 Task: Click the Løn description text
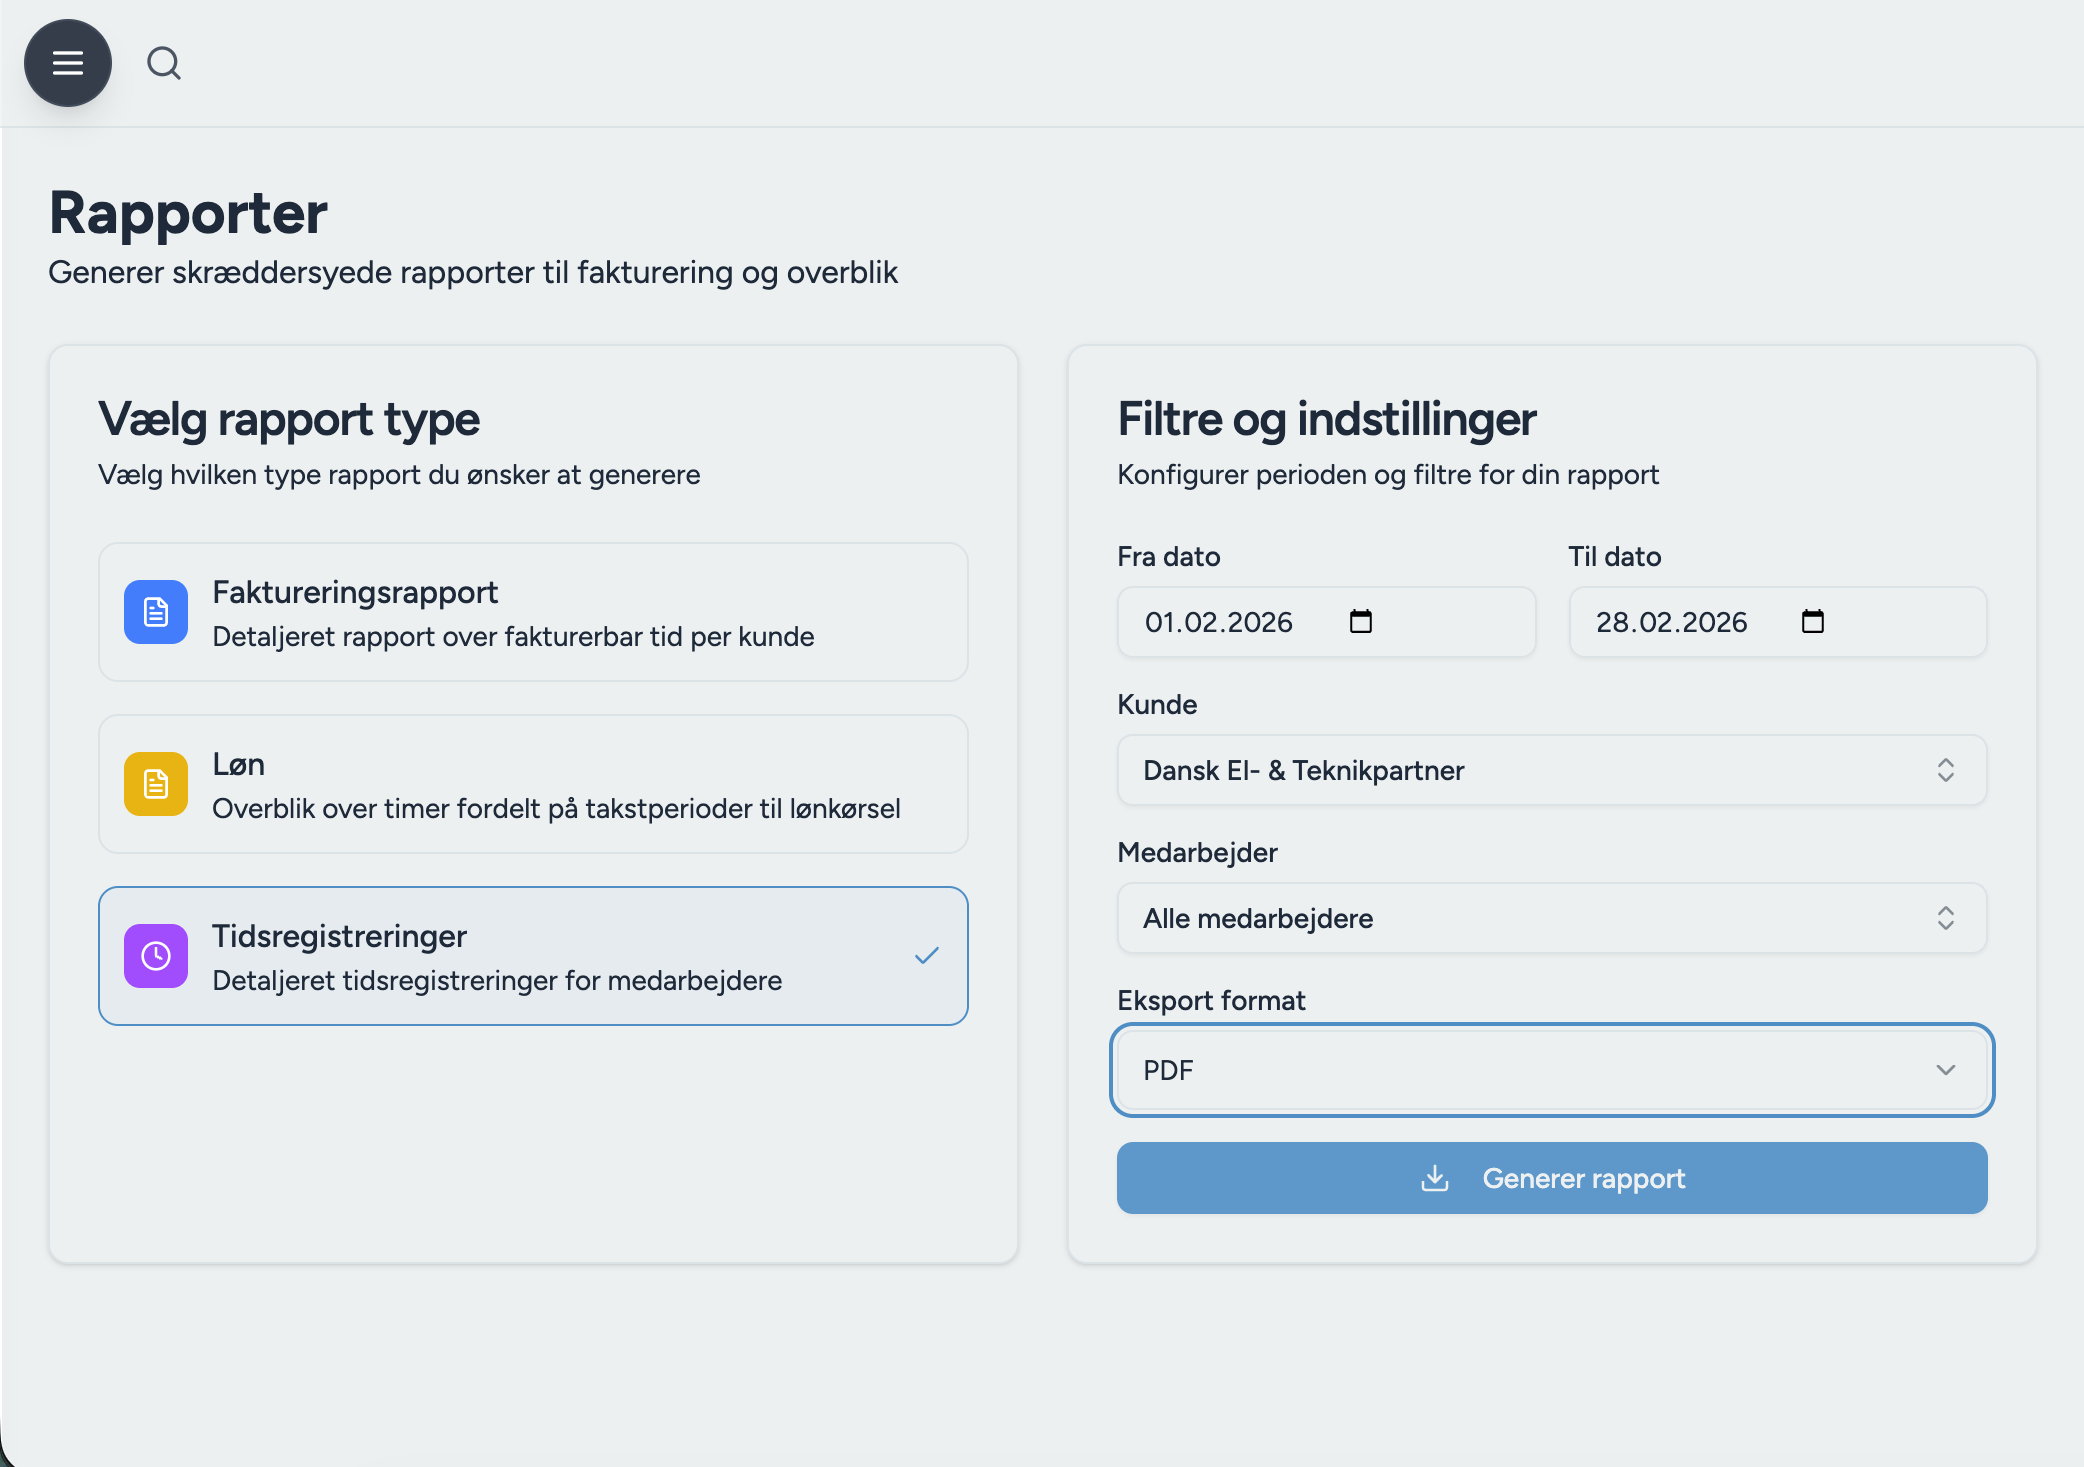pyautogui.click(x=556, y=809)
